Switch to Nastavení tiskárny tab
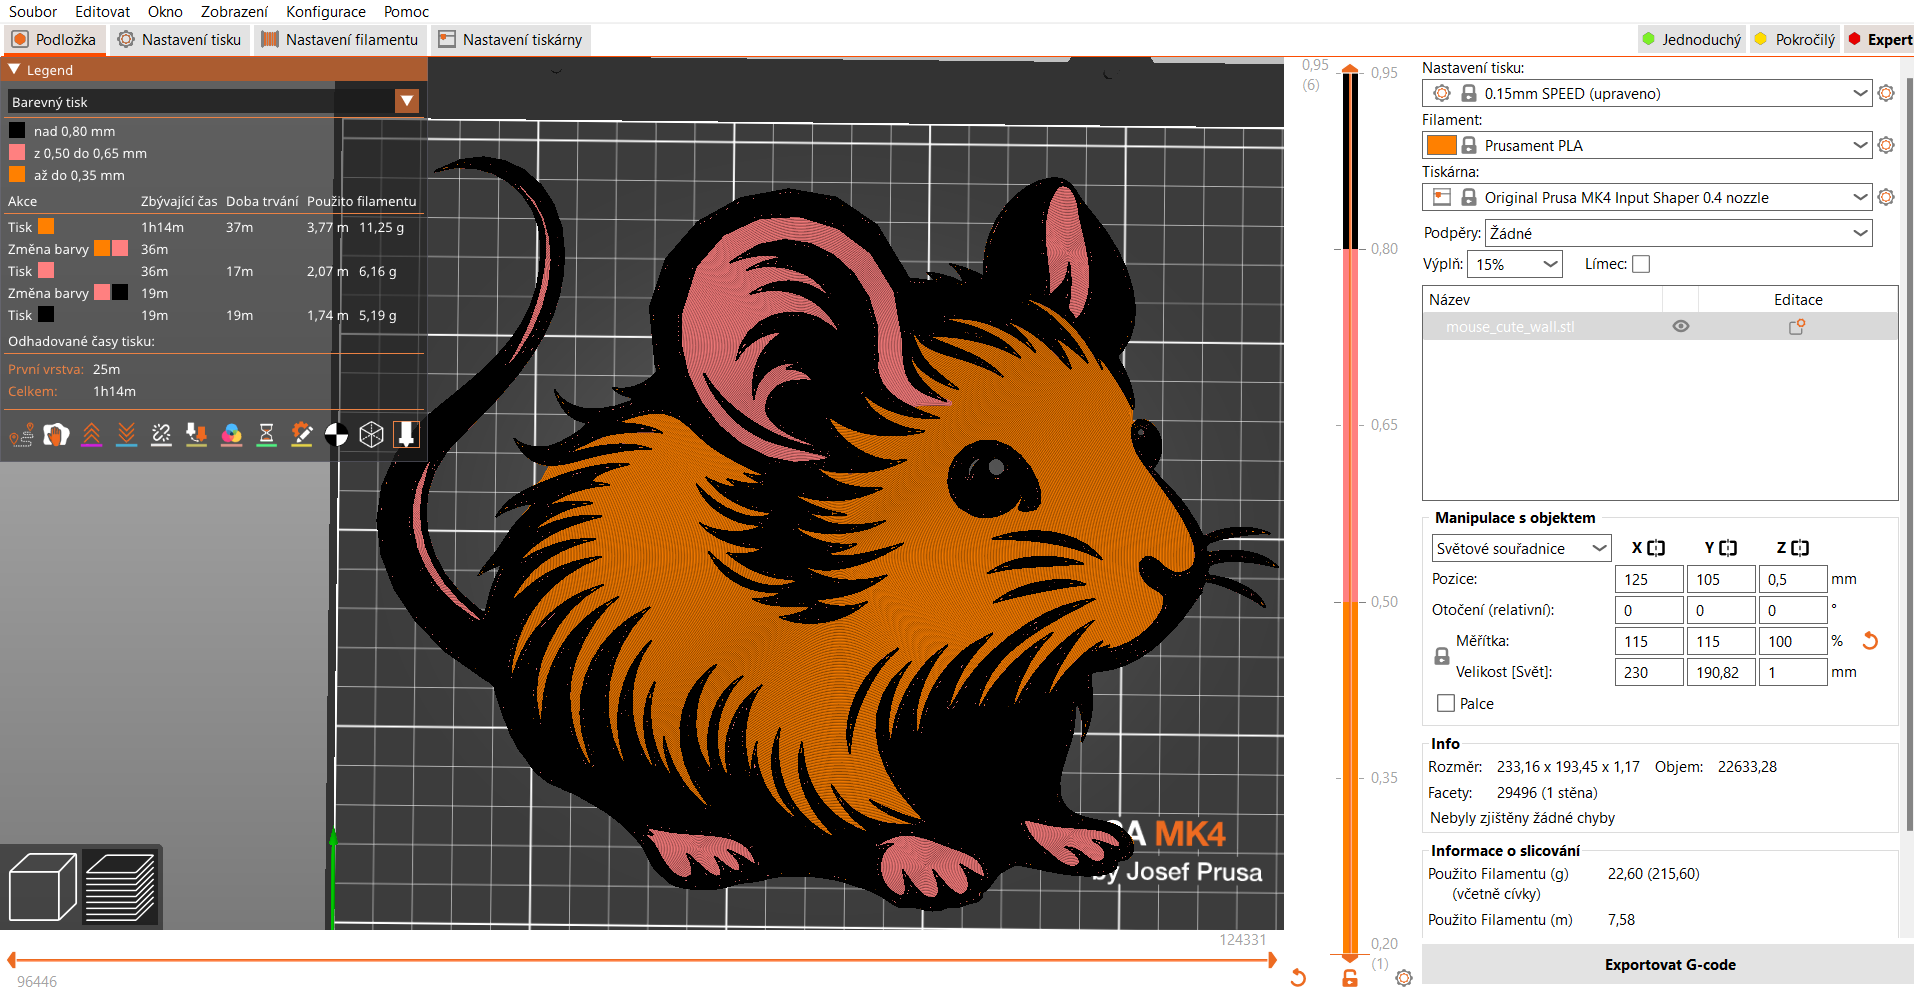Screen dimensions: 1914x989 tap(510, 40)
